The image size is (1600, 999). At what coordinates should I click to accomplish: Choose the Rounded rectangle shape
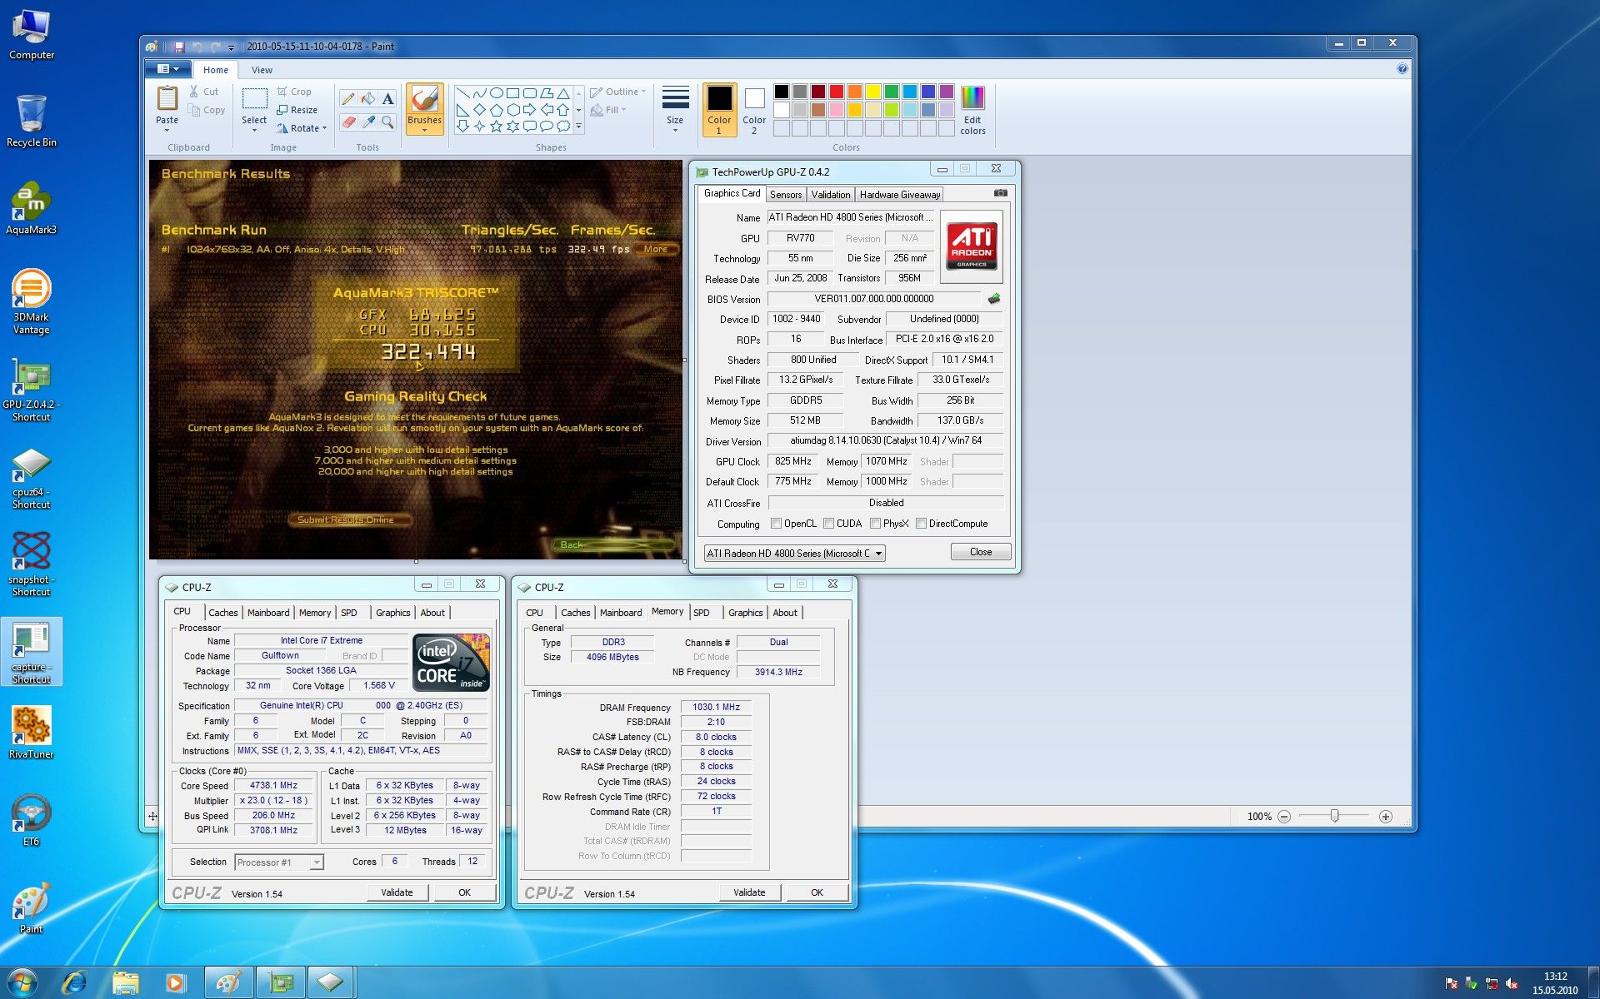[530, 93]
